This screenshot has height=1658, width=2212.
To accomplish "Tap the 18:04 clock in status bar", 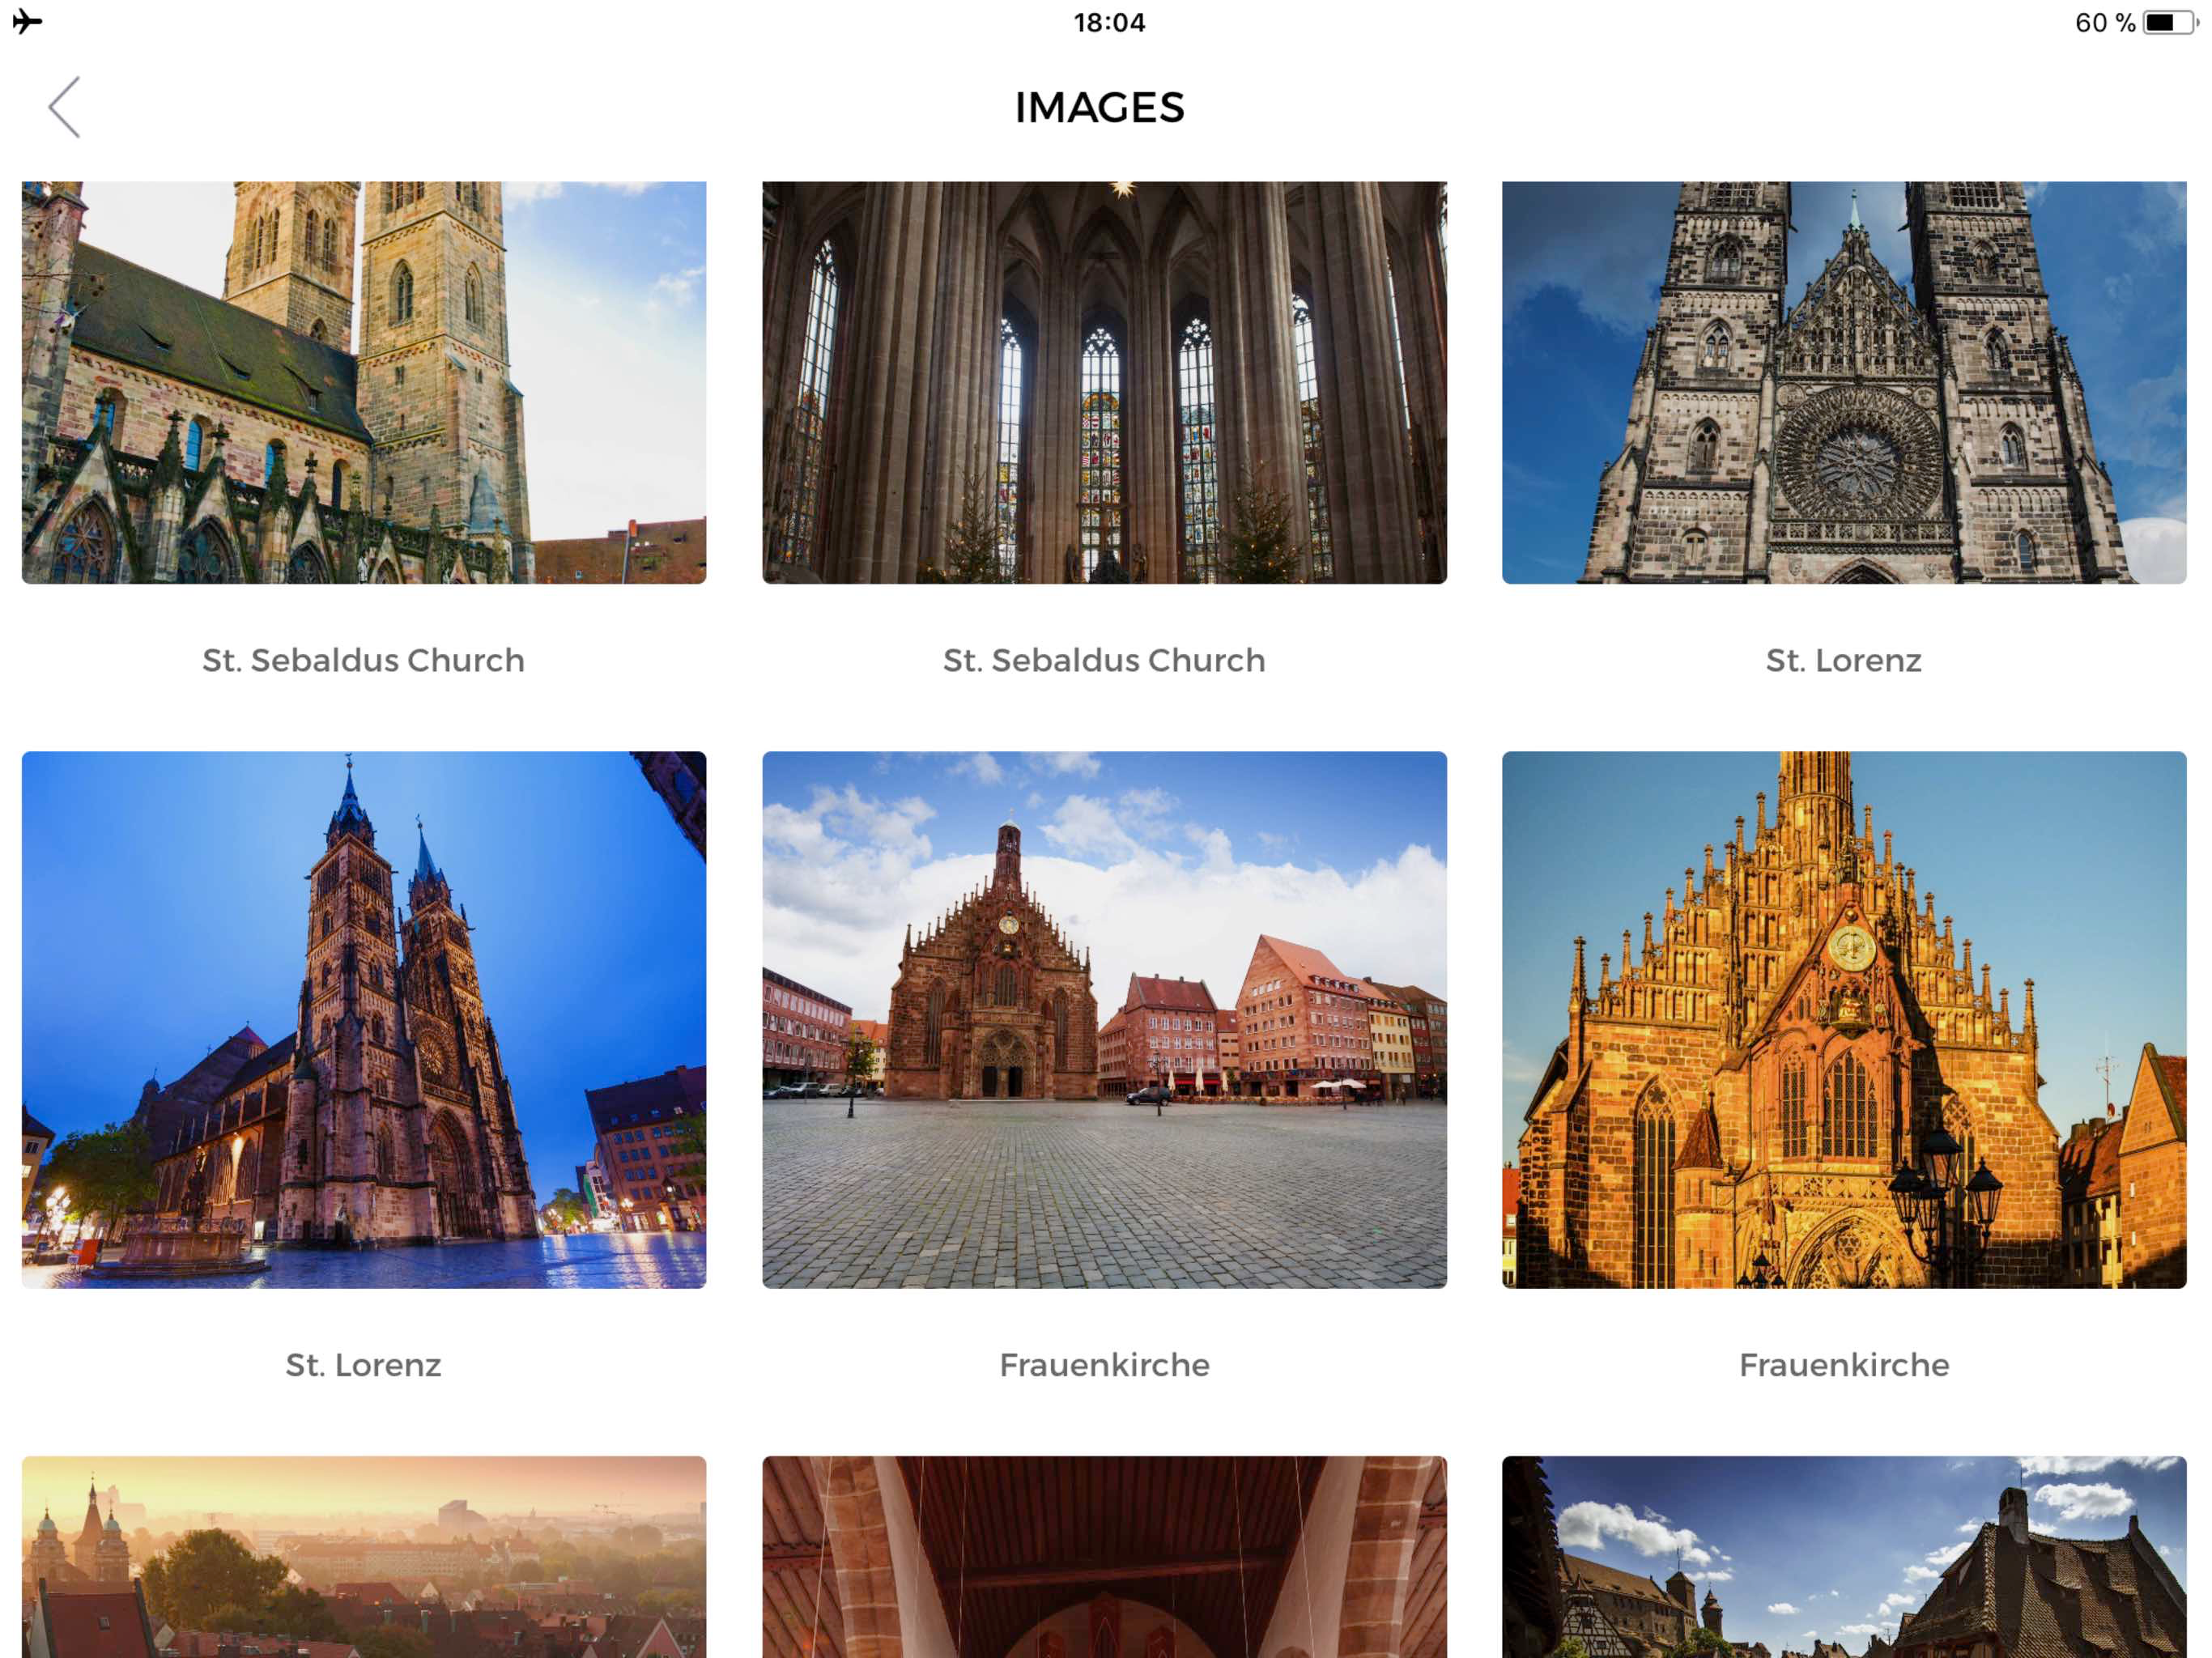I will 1109,22.
